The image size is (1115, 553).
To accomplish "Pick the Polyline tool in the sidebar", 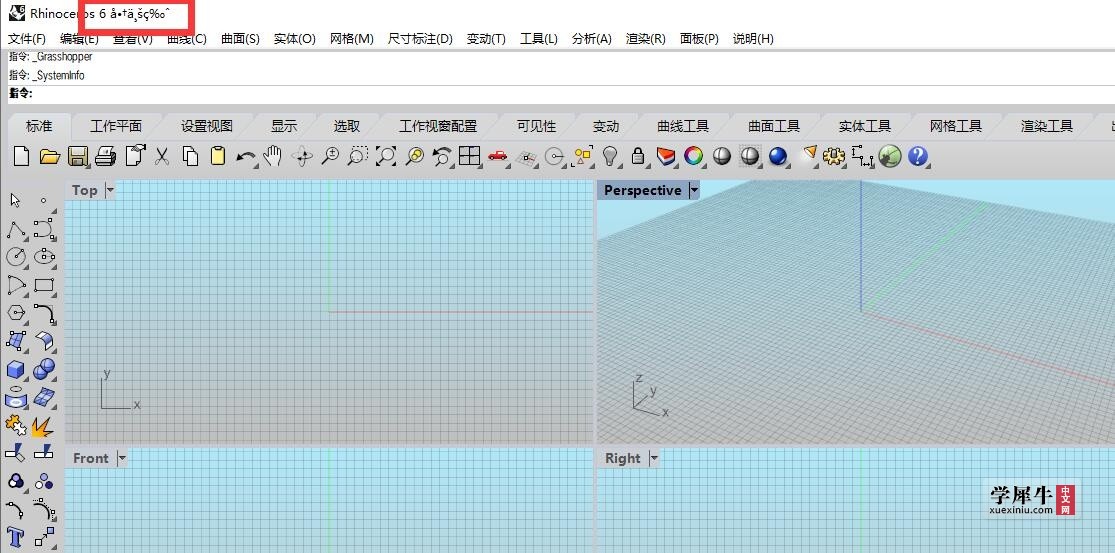I will coord(16,230).
